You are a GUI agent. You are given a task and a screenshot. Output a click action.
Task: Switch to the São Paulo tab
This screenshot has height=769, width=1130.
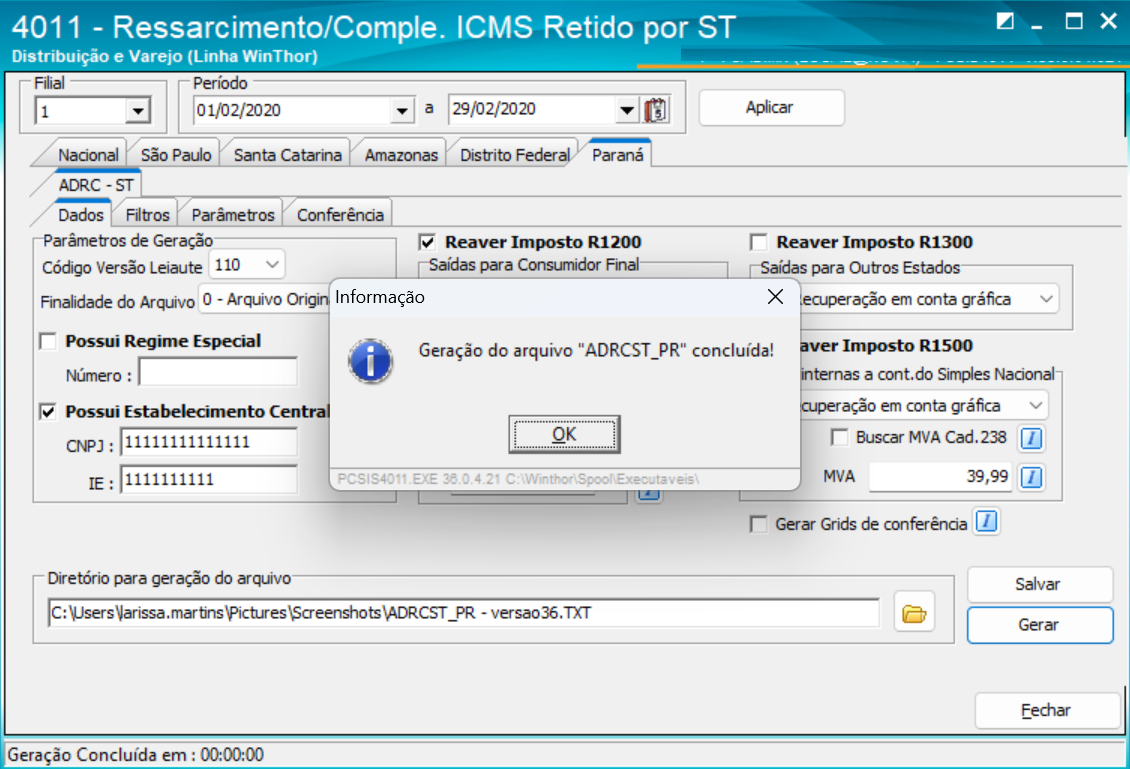click(176, 155)
